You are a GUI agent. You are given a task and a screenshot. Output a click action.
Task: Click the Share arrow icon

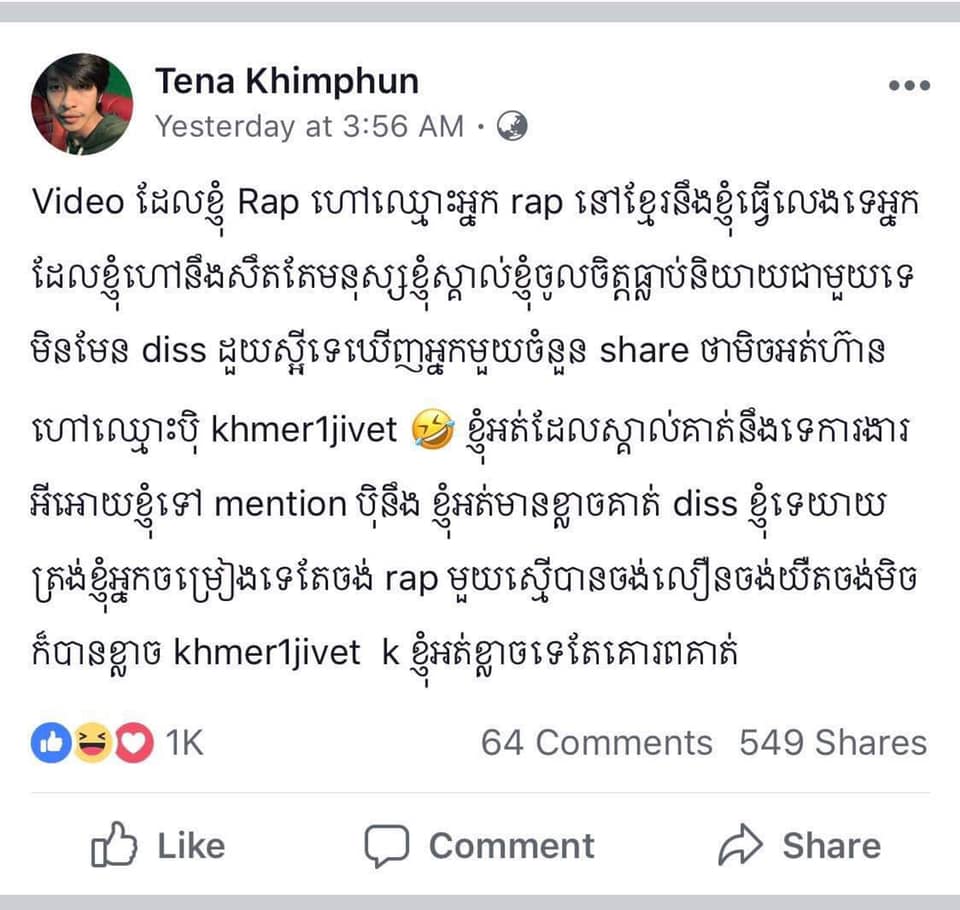click(x=741, y=846)
